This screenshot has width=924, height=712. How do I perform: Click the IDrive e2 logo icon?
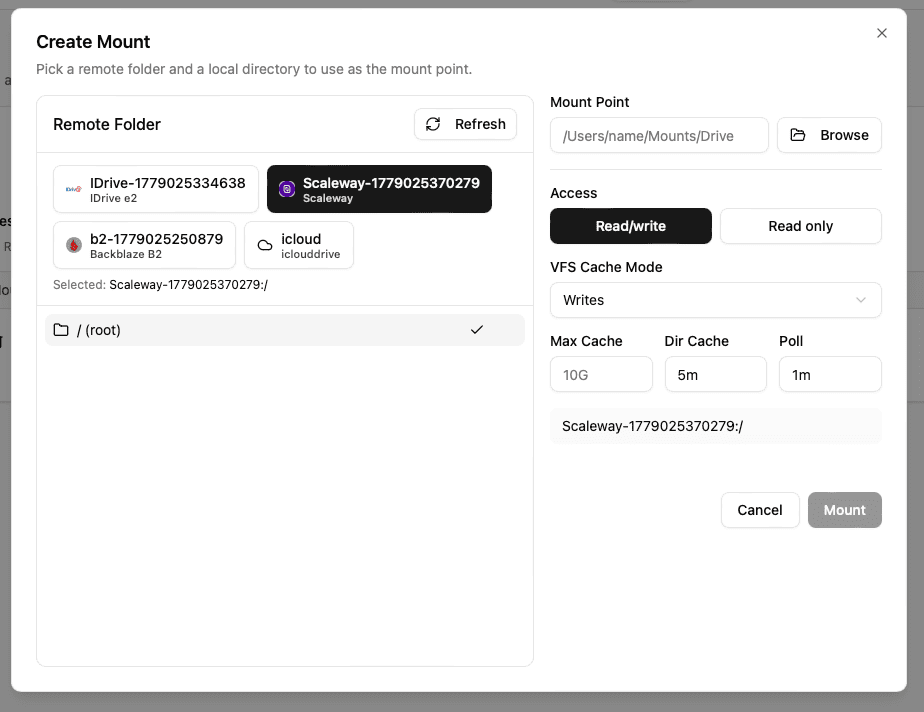[x=74, y=189]
